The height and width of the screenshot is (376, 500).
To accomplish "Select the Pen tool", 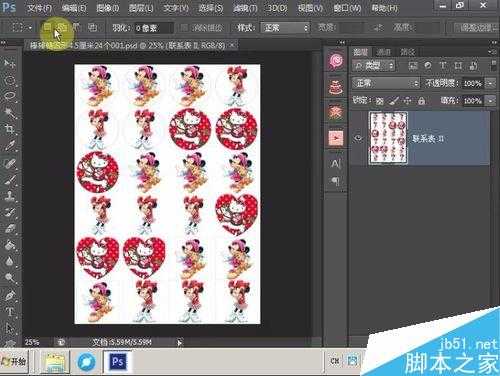I will click(9, 295).
